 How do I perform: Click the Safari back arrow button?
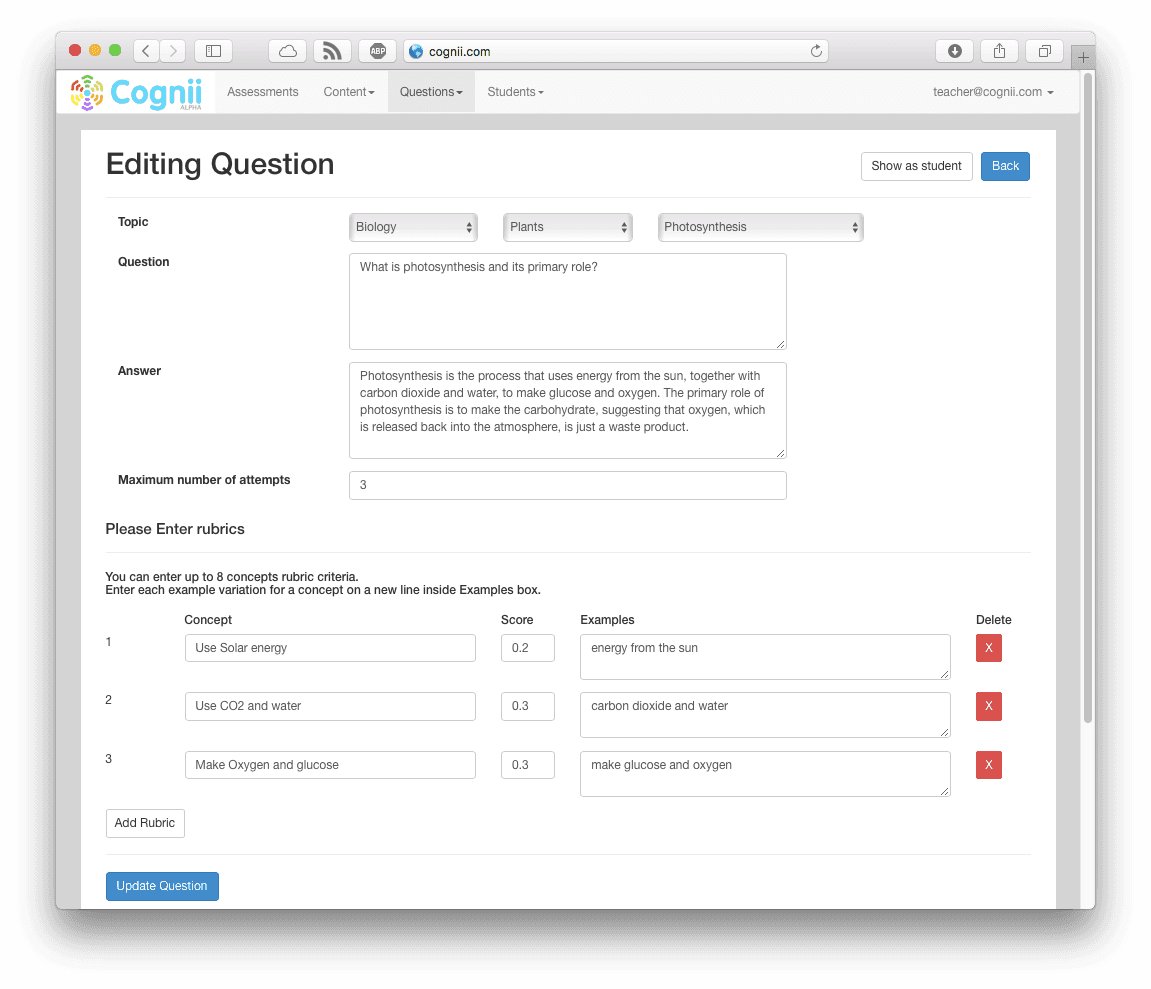click(x=146, y=51)
